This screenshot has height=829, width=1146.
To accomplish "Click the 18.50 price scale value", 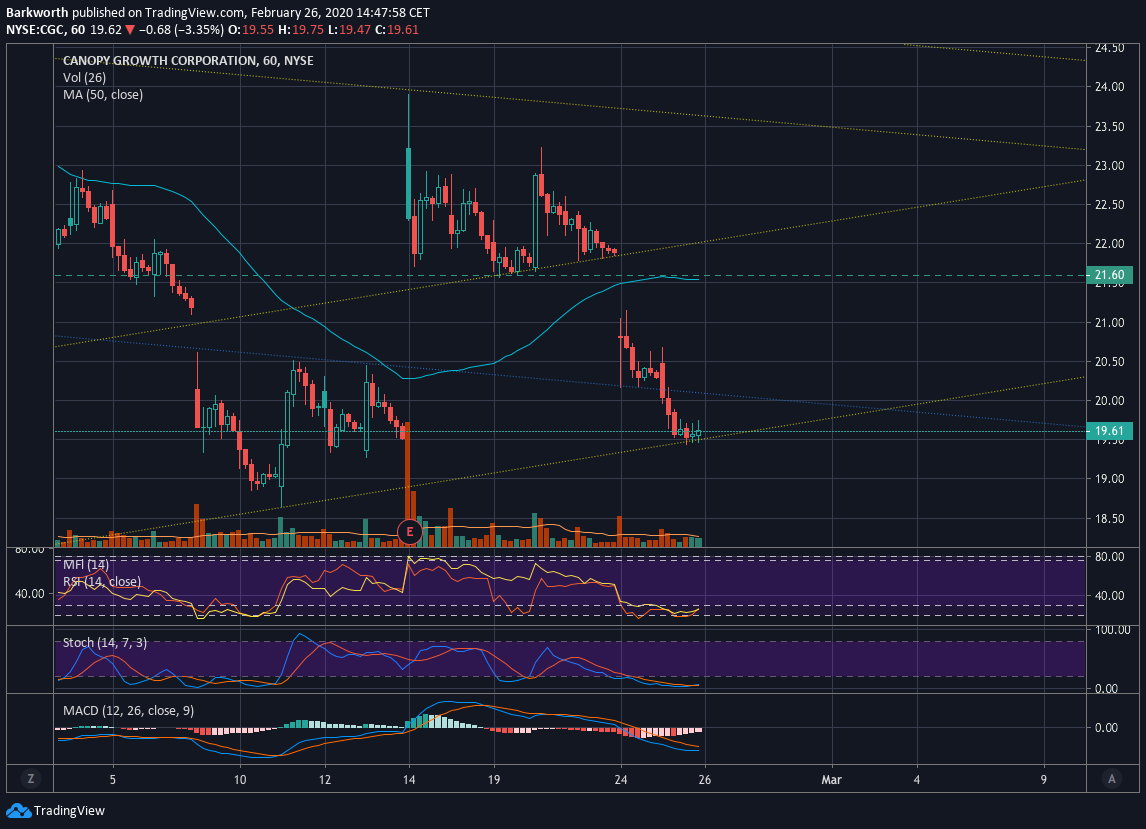I will [1109, 519].
